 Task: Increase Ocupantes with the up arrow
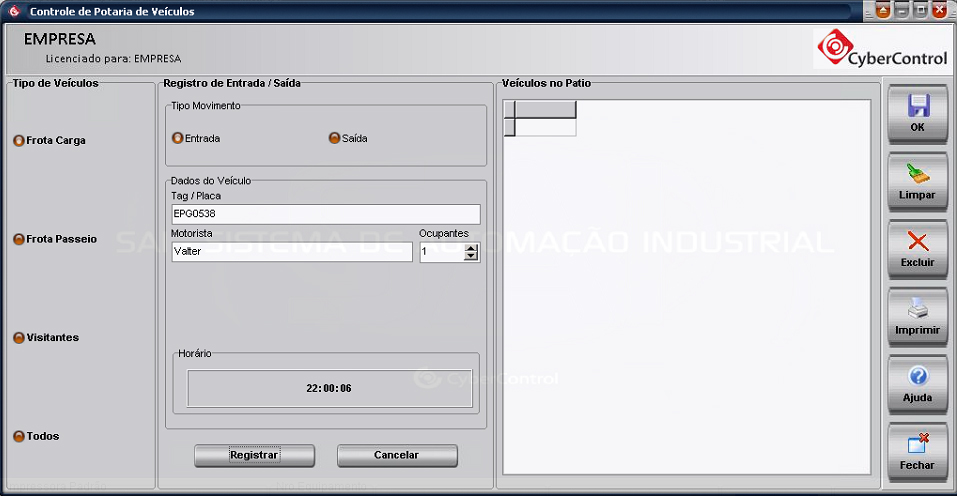click(x=471, y=248)
